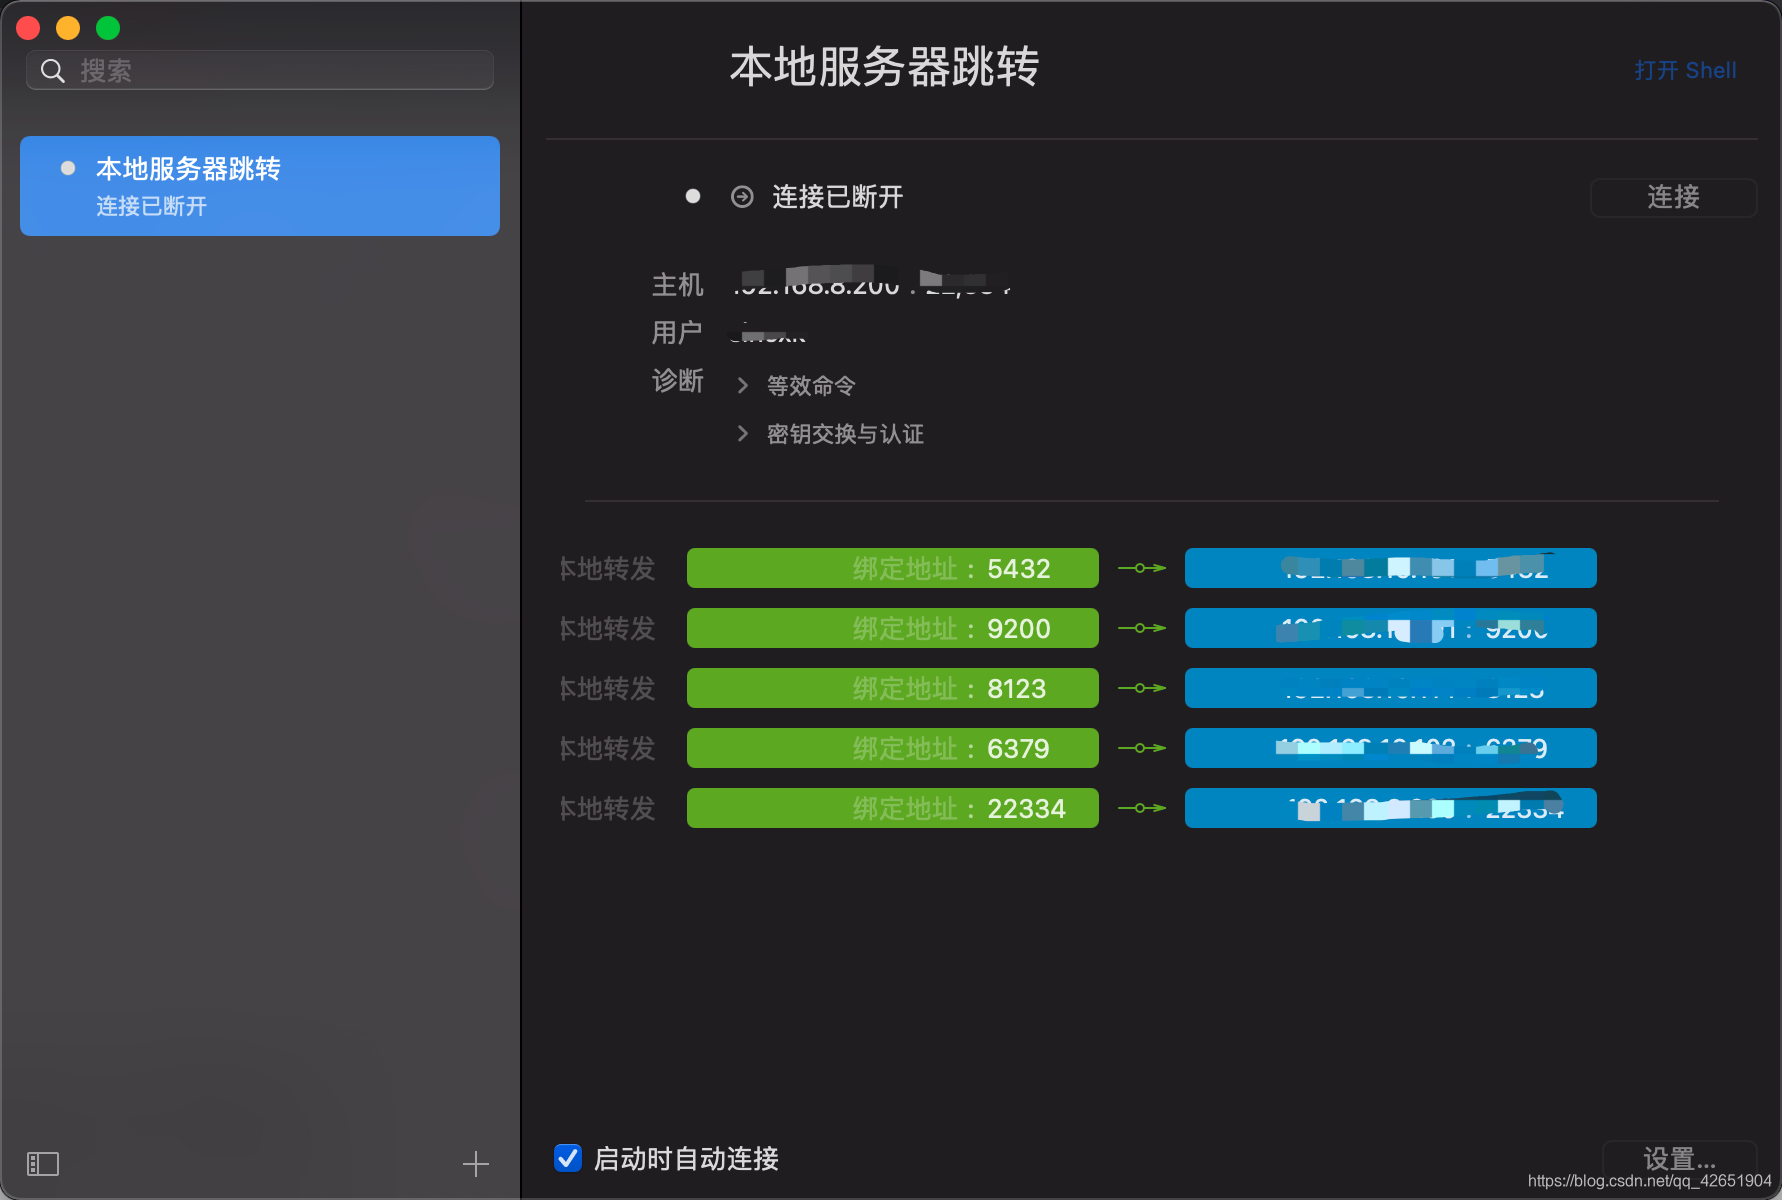Click forwarding arrow icon in 22334 row
This screenshot has height=1200, width=1782.
click(x=1142, y=808)
